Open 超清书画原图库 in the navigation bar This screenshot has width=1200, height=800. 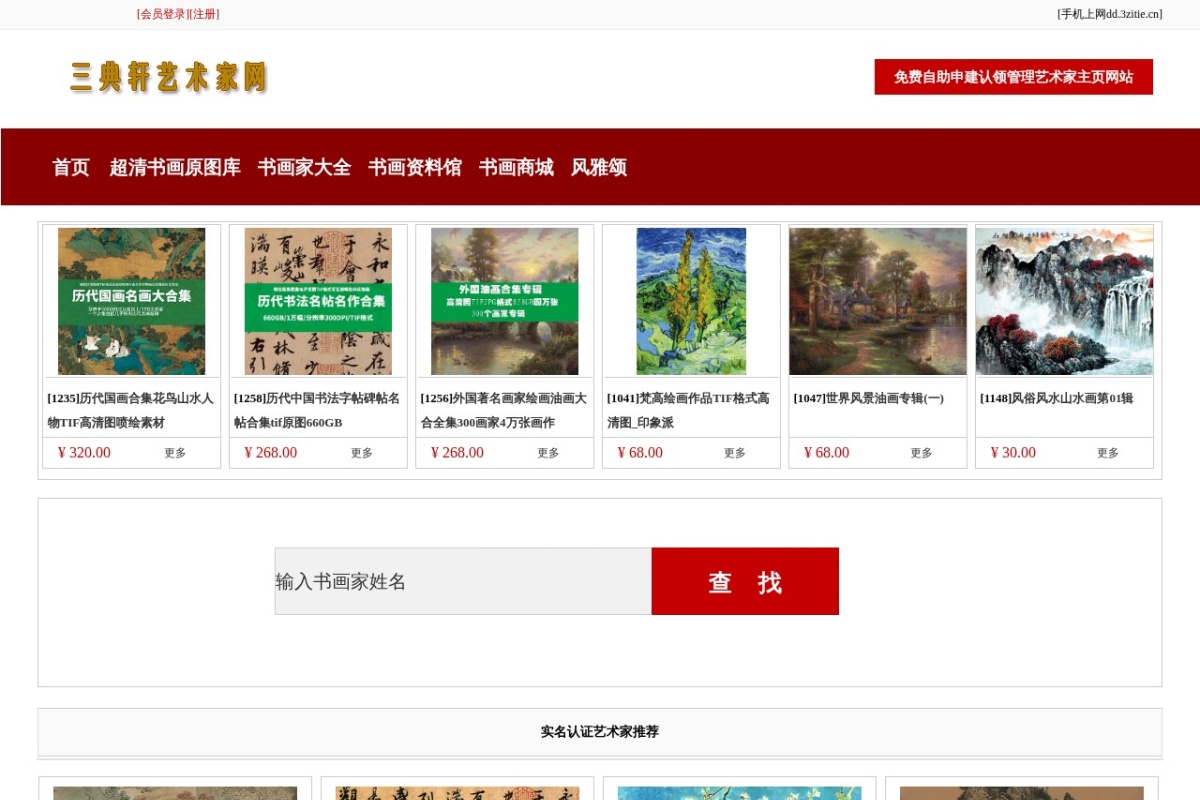tap(175, 167)
